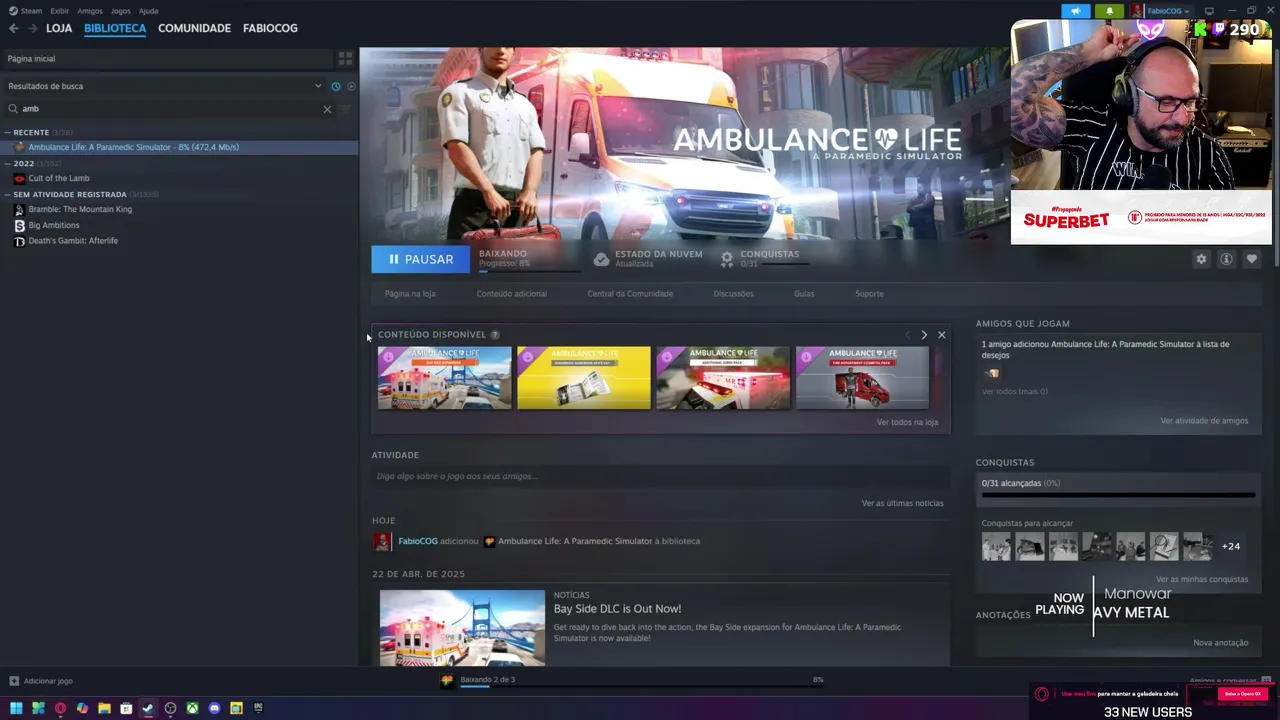Show next DLC items with right chevron
Screen dimensions: 1280x720
point(924,335)
